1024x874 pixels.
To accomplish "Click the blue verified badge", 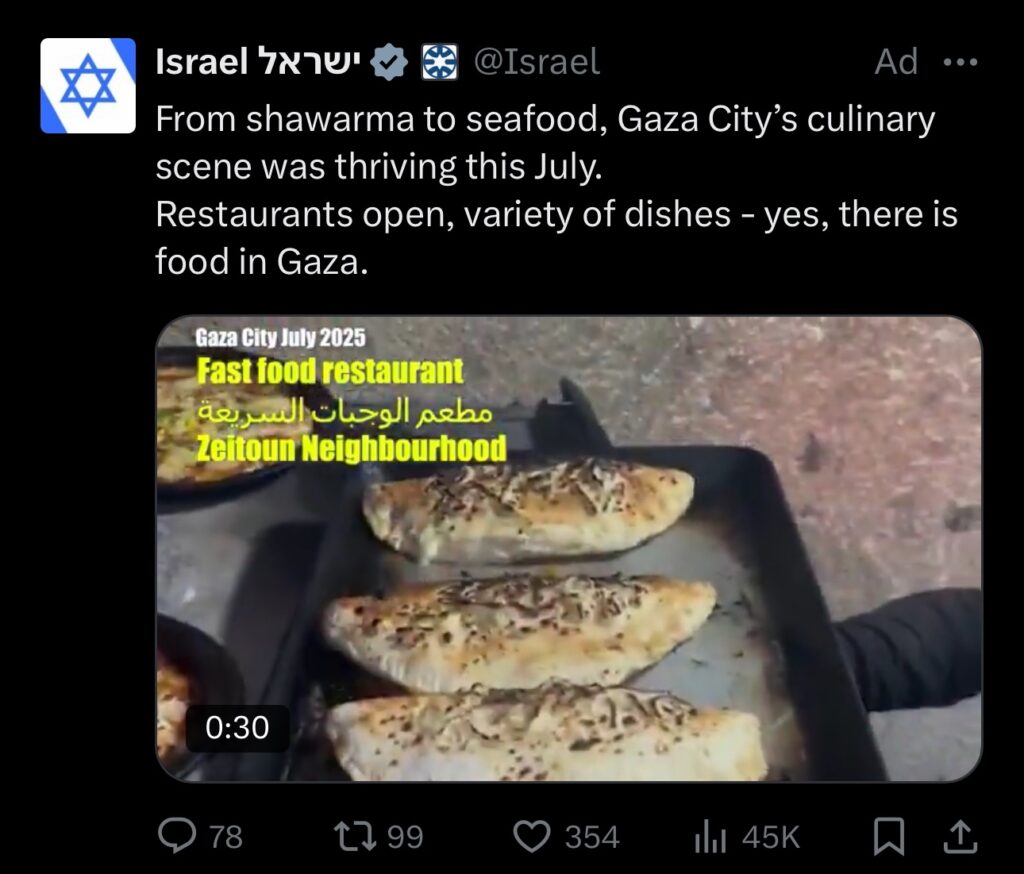I will click(x=389, y=62).
